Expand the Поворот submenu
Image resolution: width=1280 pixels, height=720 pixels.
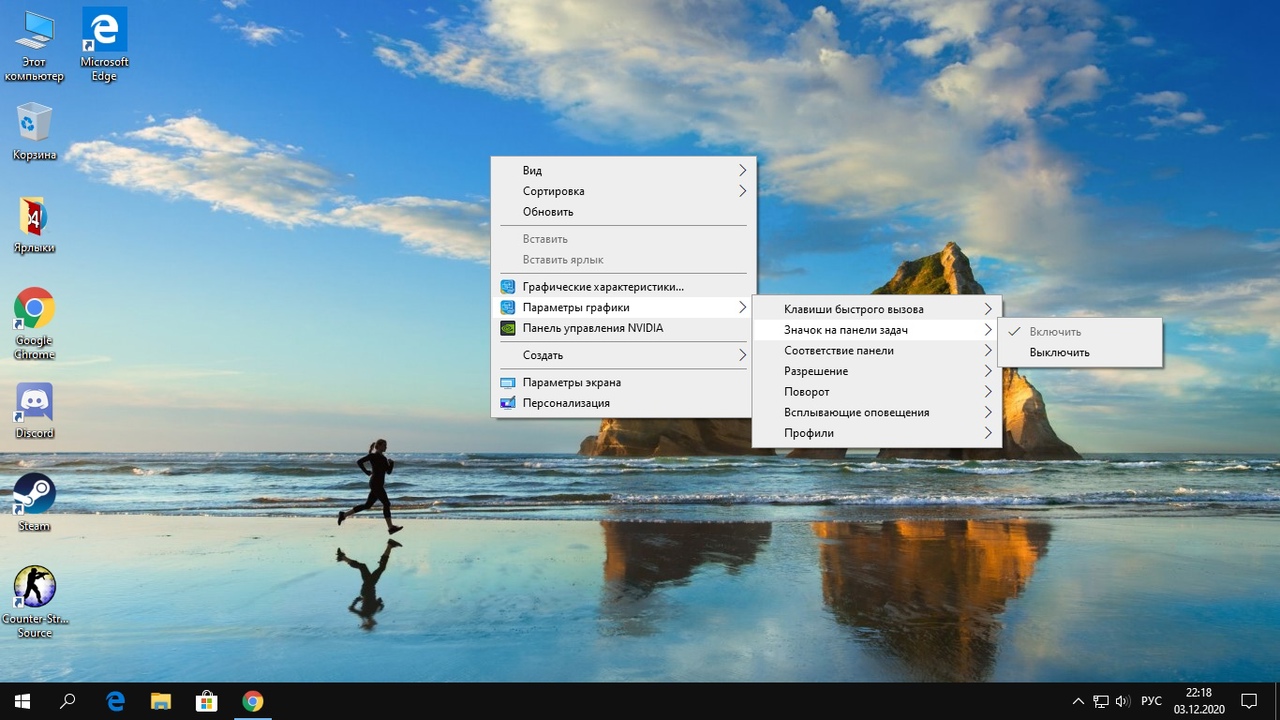877,392
